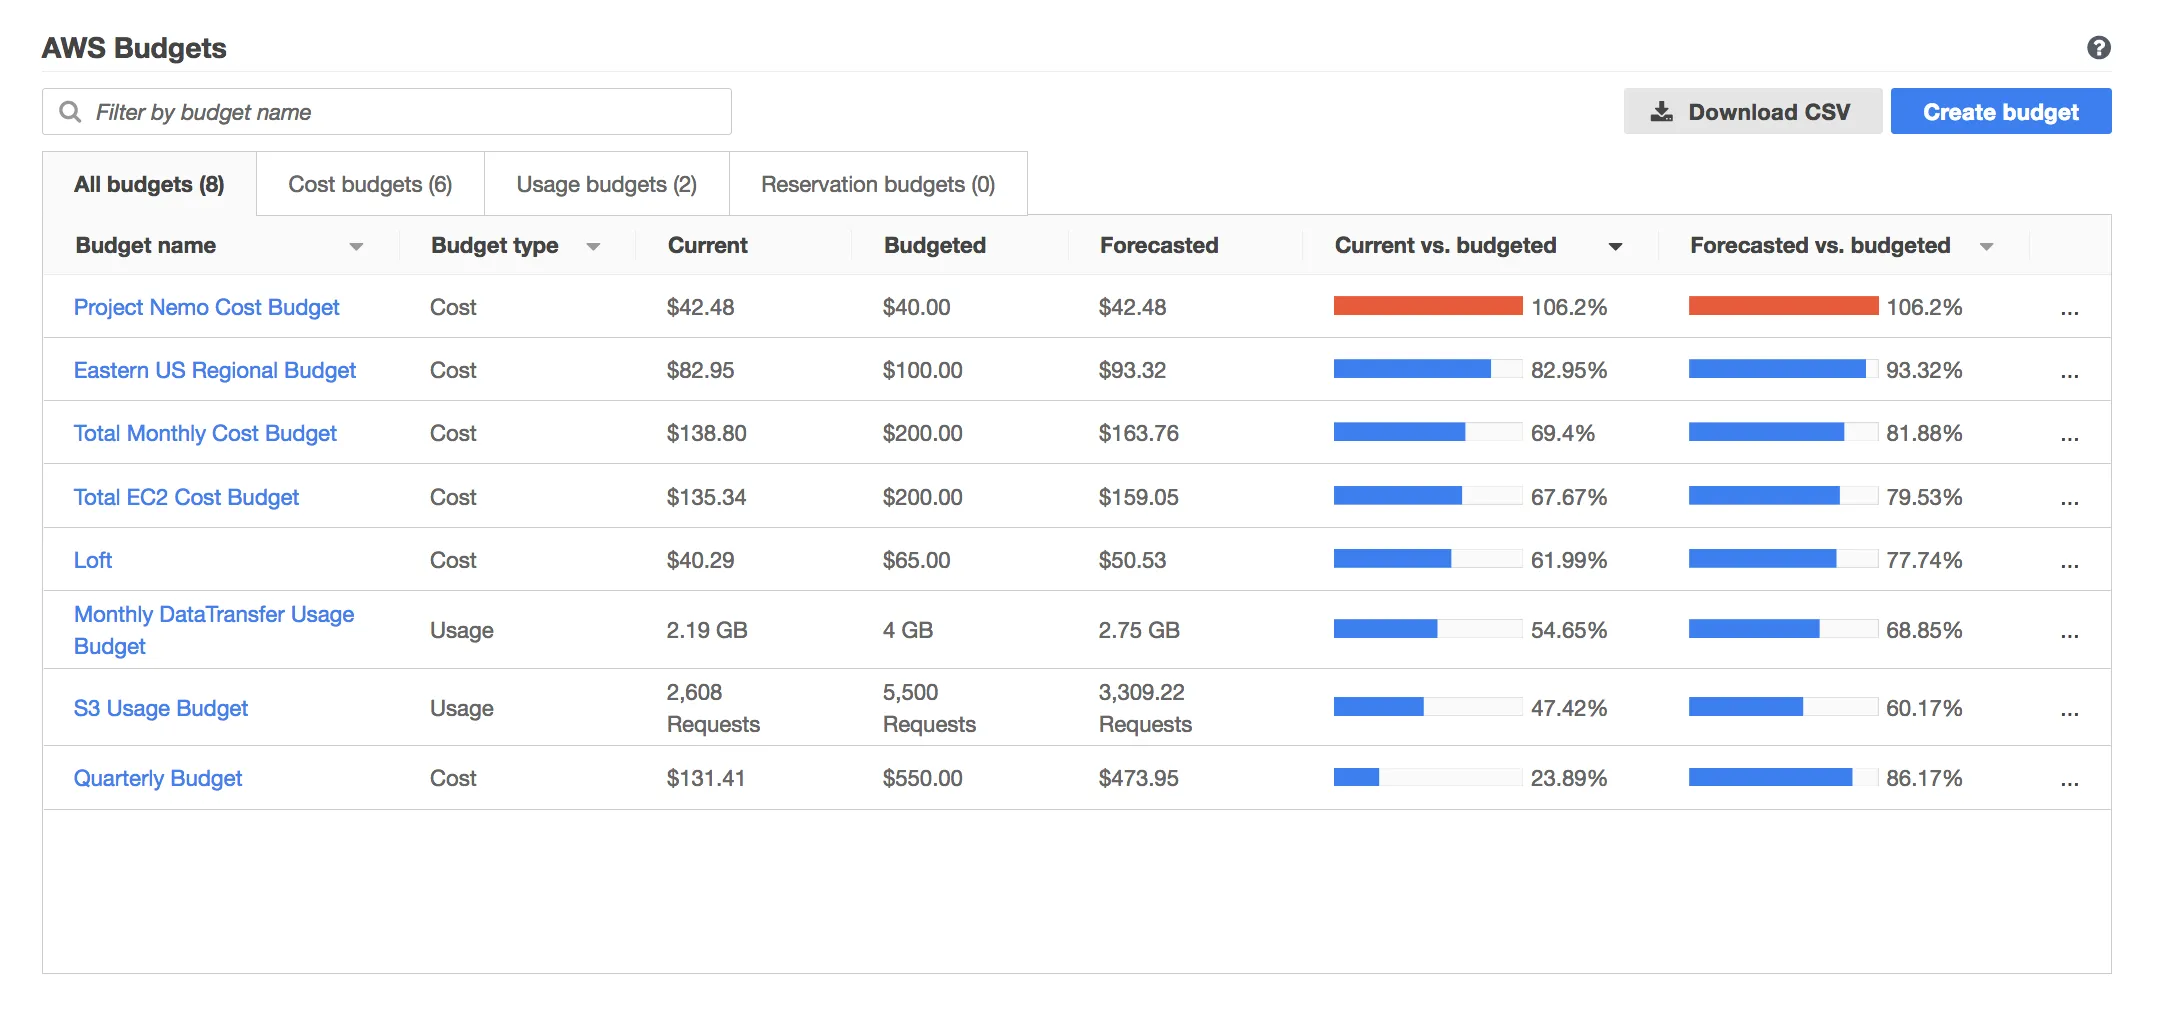
Task: Click Project Nemo red current vs. budgeted bar
Action: [x=1428, y=306]
